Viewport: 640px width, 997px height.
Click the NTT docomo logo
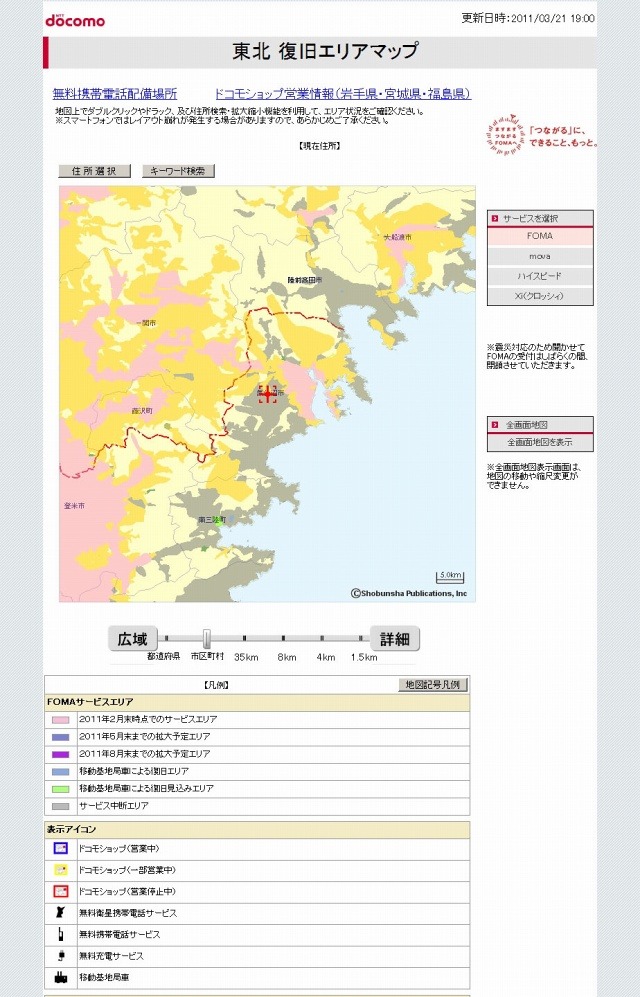point(74,18)
